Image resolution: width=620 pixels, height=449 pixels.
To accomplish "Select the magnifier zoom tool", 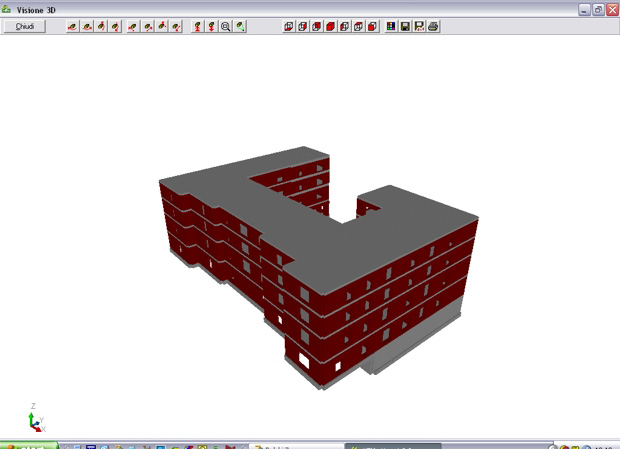I will click(225, 26).
